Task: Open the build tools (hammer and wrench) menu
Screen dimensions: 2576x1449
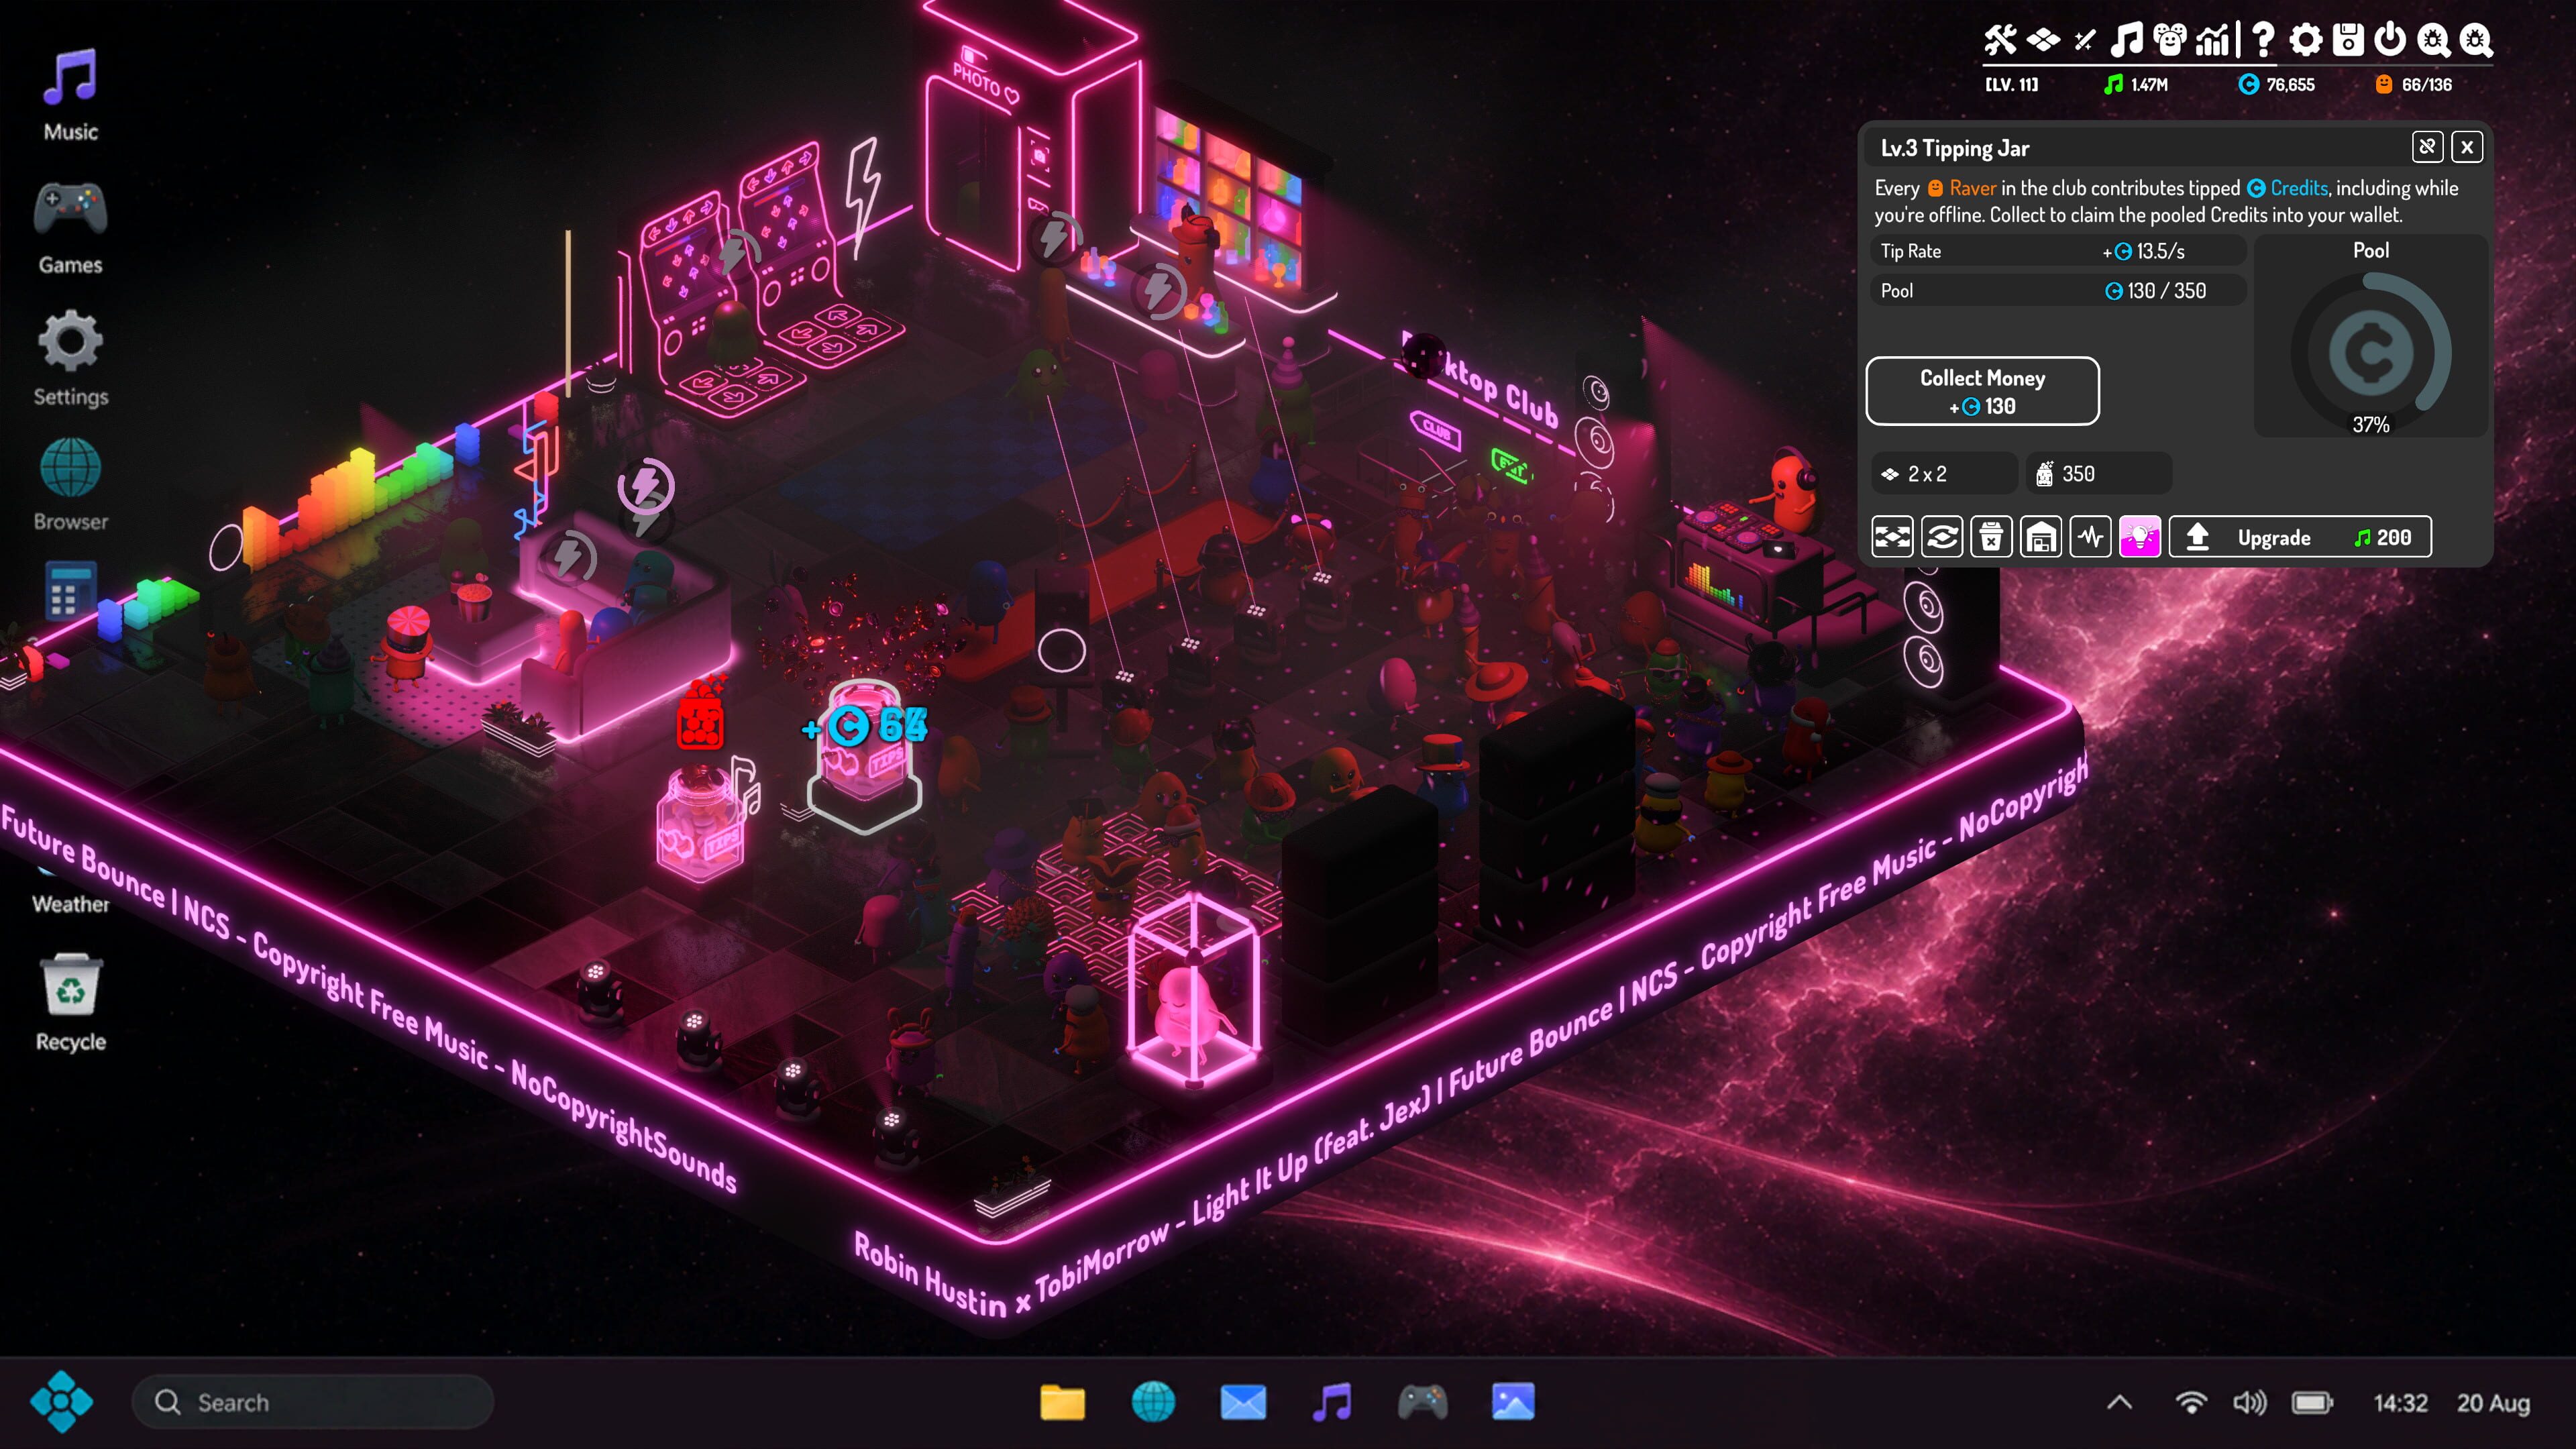Action: [x=2000, y=40]
